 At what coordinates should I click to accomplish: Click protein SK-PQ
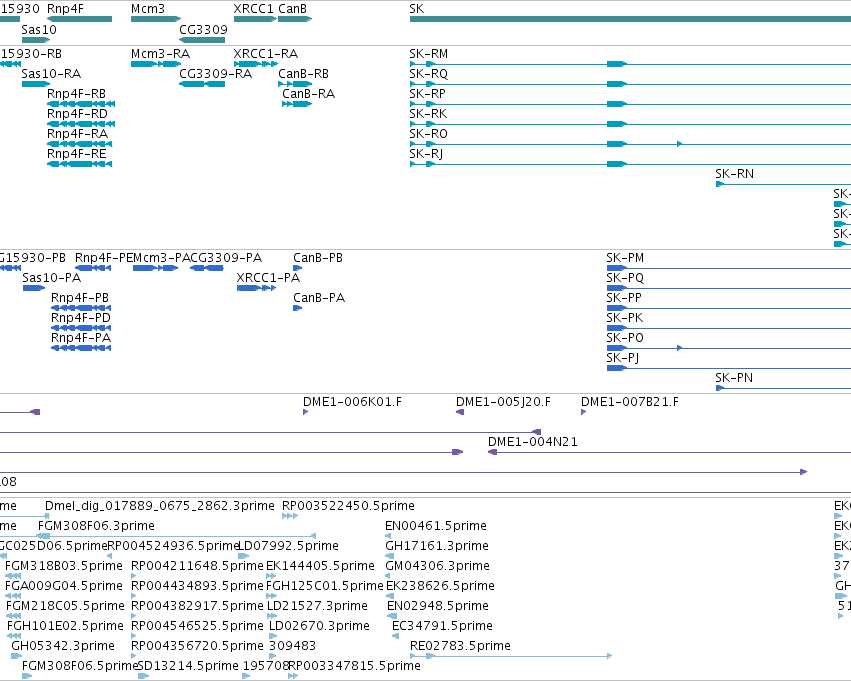pos(728,288)
